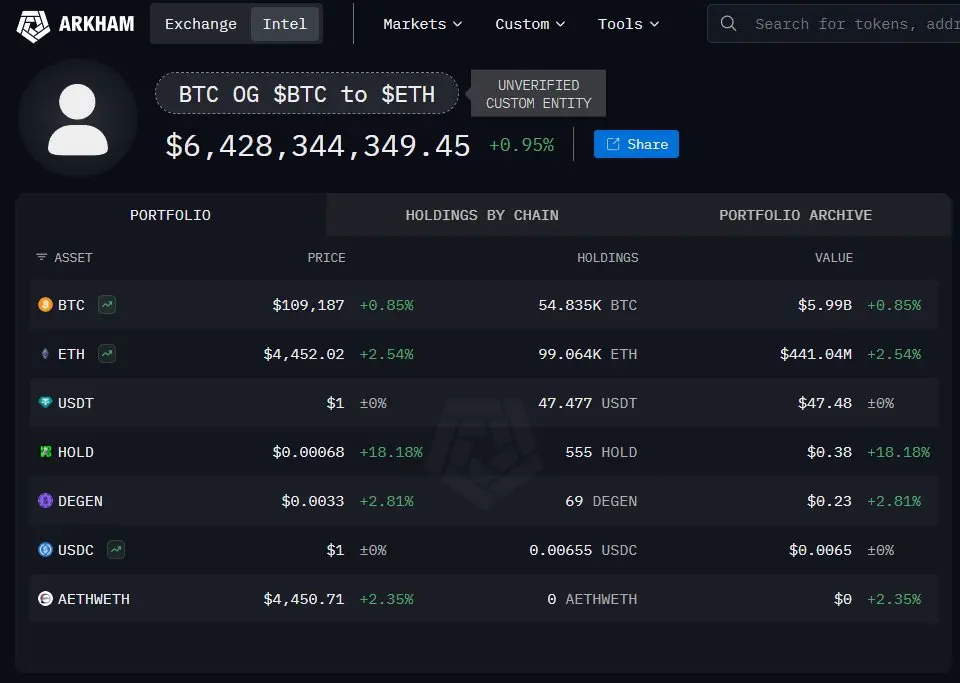Click the Share button
This screenshot has width=960, height=683.
pyautogui.click(x=636, y=144)
